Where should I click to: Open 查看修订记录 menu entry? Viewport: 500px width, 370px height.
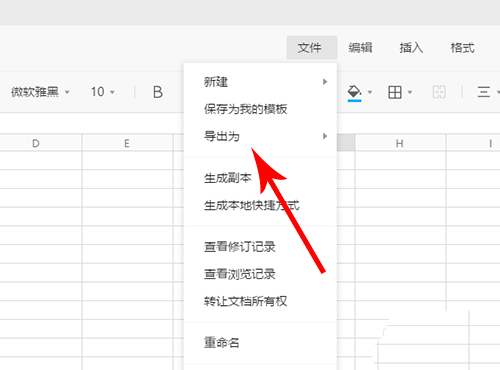point(260,247)
